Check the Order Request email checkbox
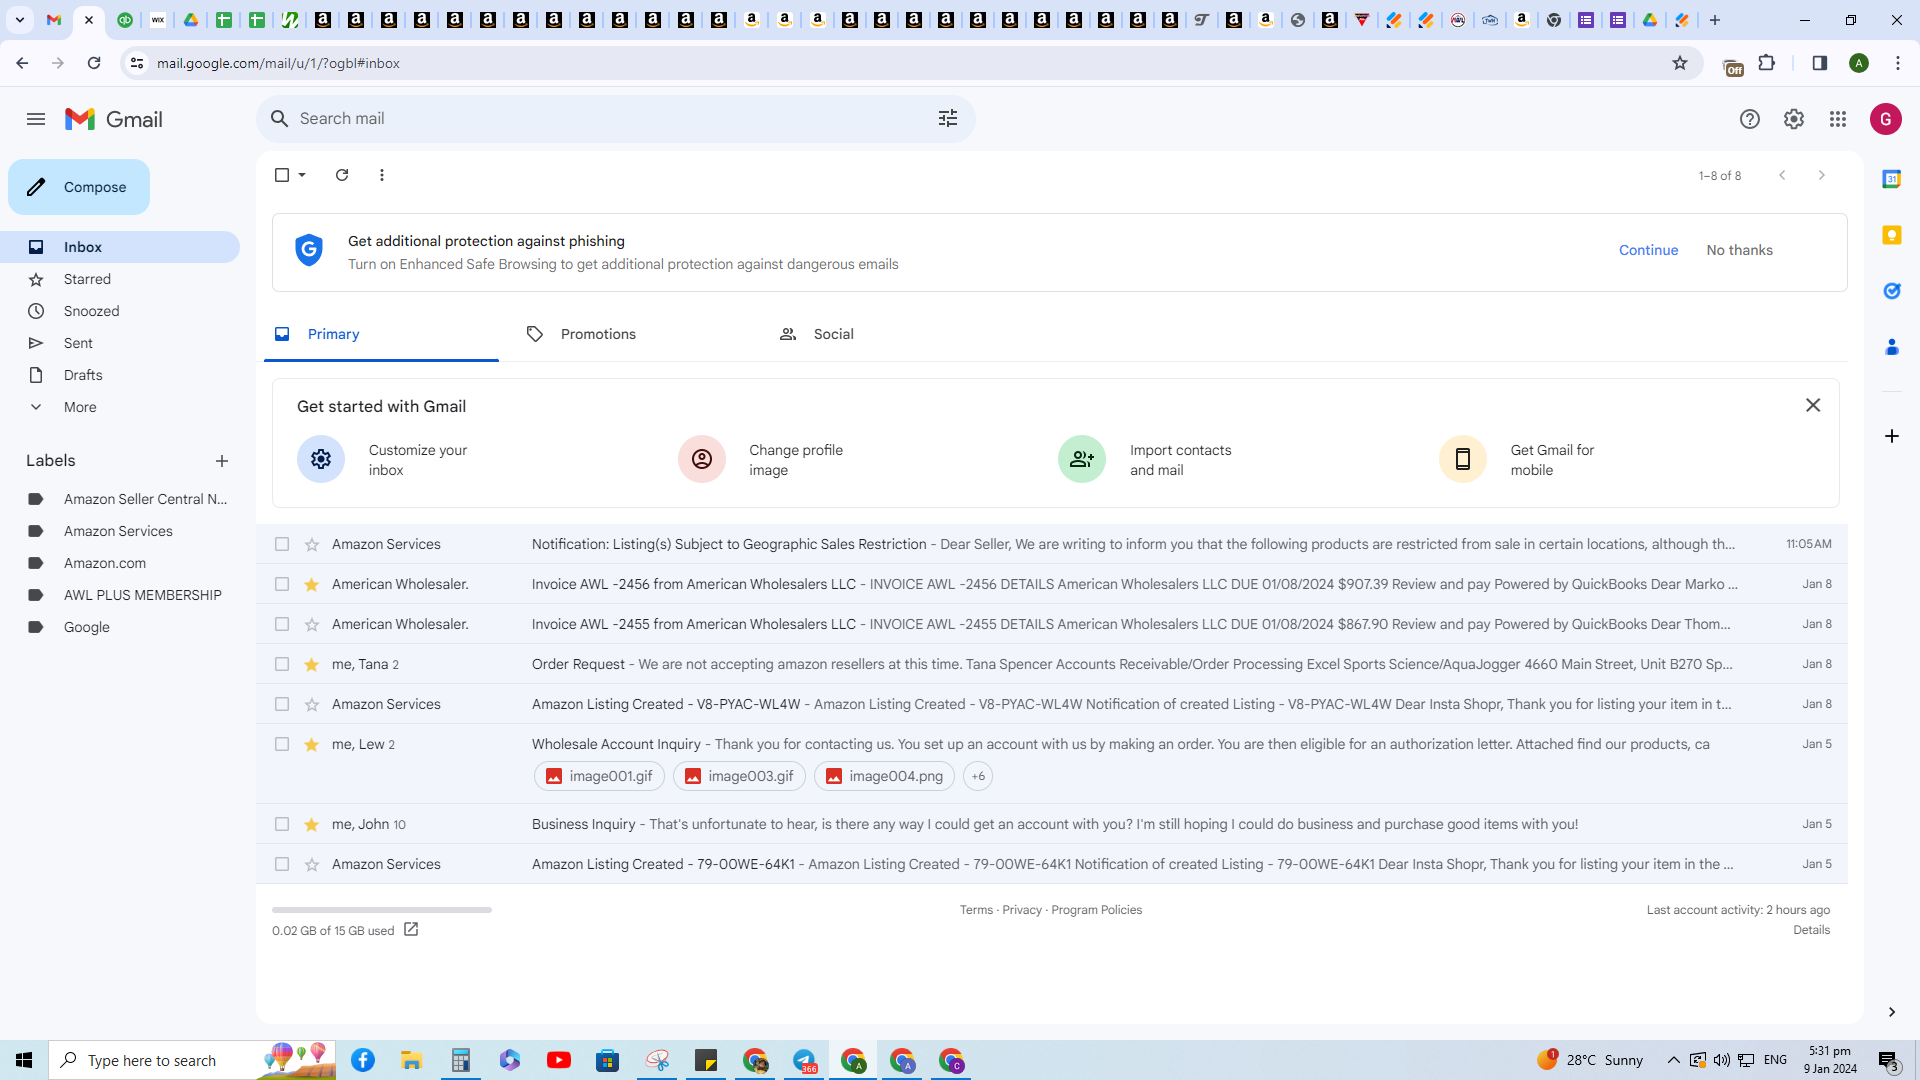 [x=282, y=665]
